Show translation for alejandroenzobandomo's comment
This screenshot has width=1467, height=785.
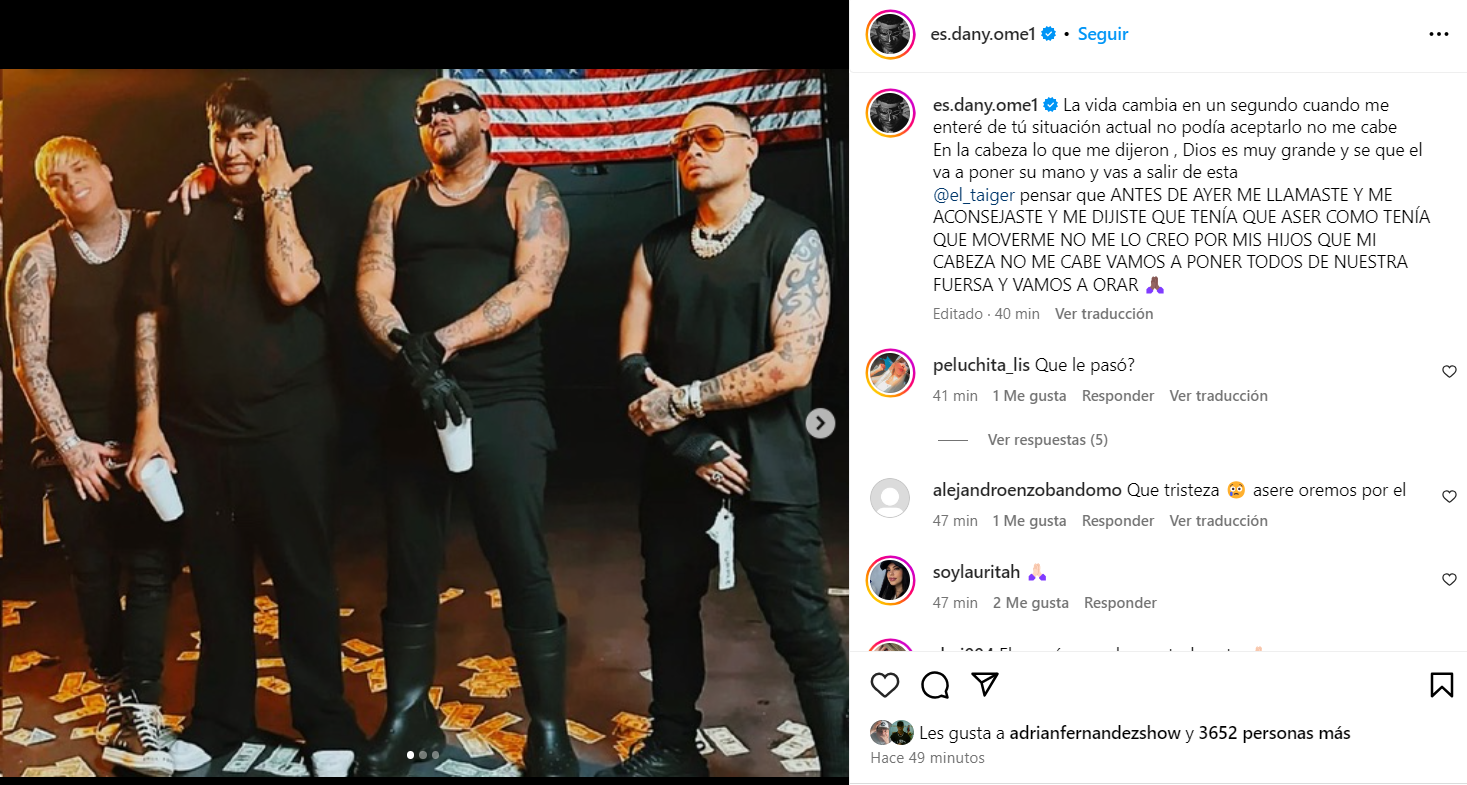1218,521
